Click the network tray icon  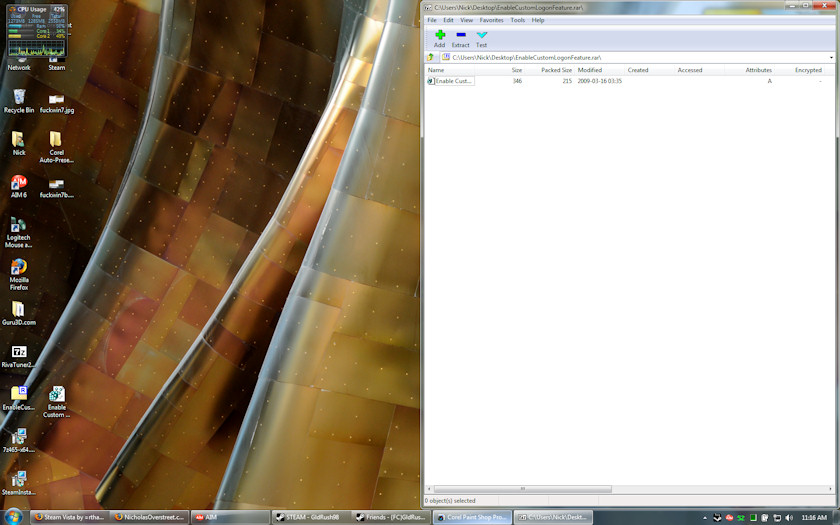coord(777,518)
